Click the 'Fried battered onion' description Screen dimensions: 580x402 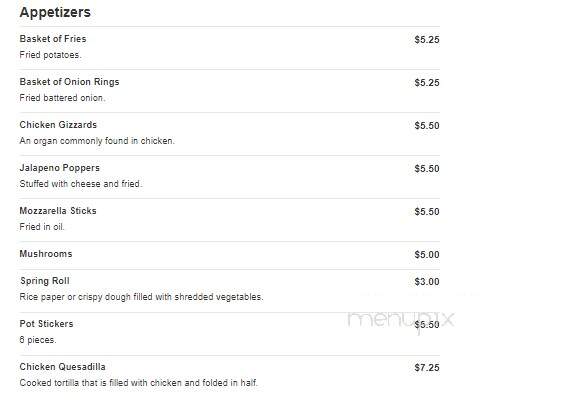click(x=63, y=98)
